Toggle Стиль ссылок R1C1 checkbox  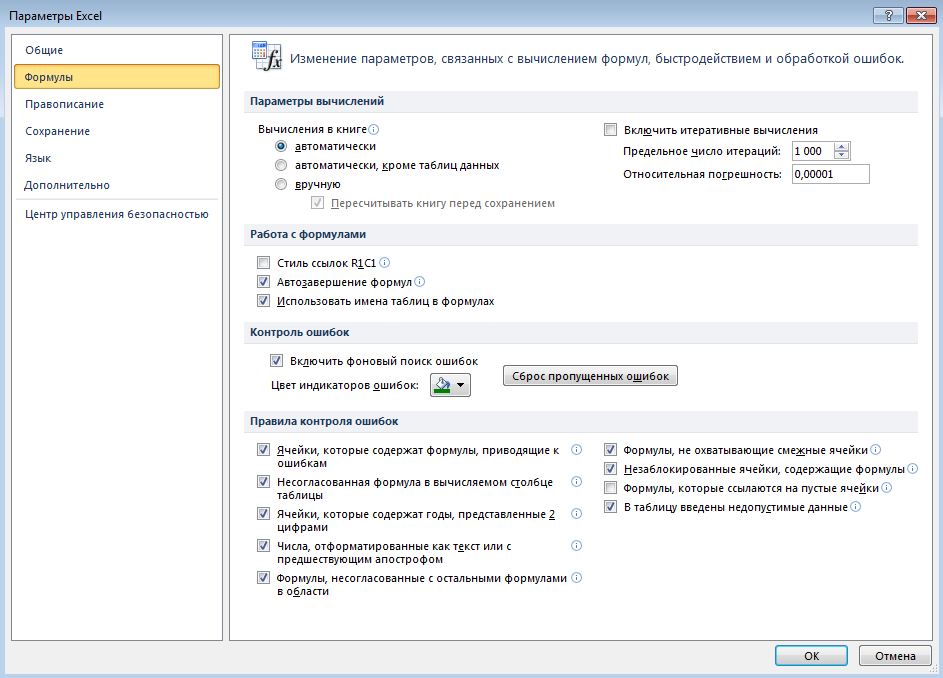pyautogui.click(x=263, y=262)
